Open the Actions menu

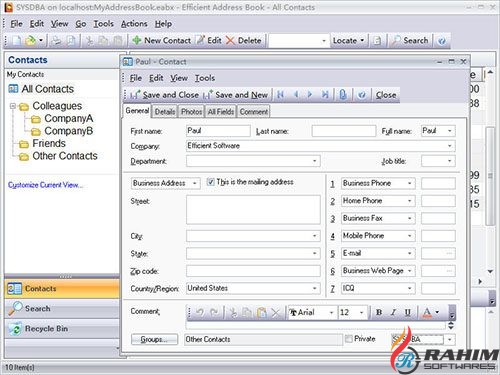[134, 24]
